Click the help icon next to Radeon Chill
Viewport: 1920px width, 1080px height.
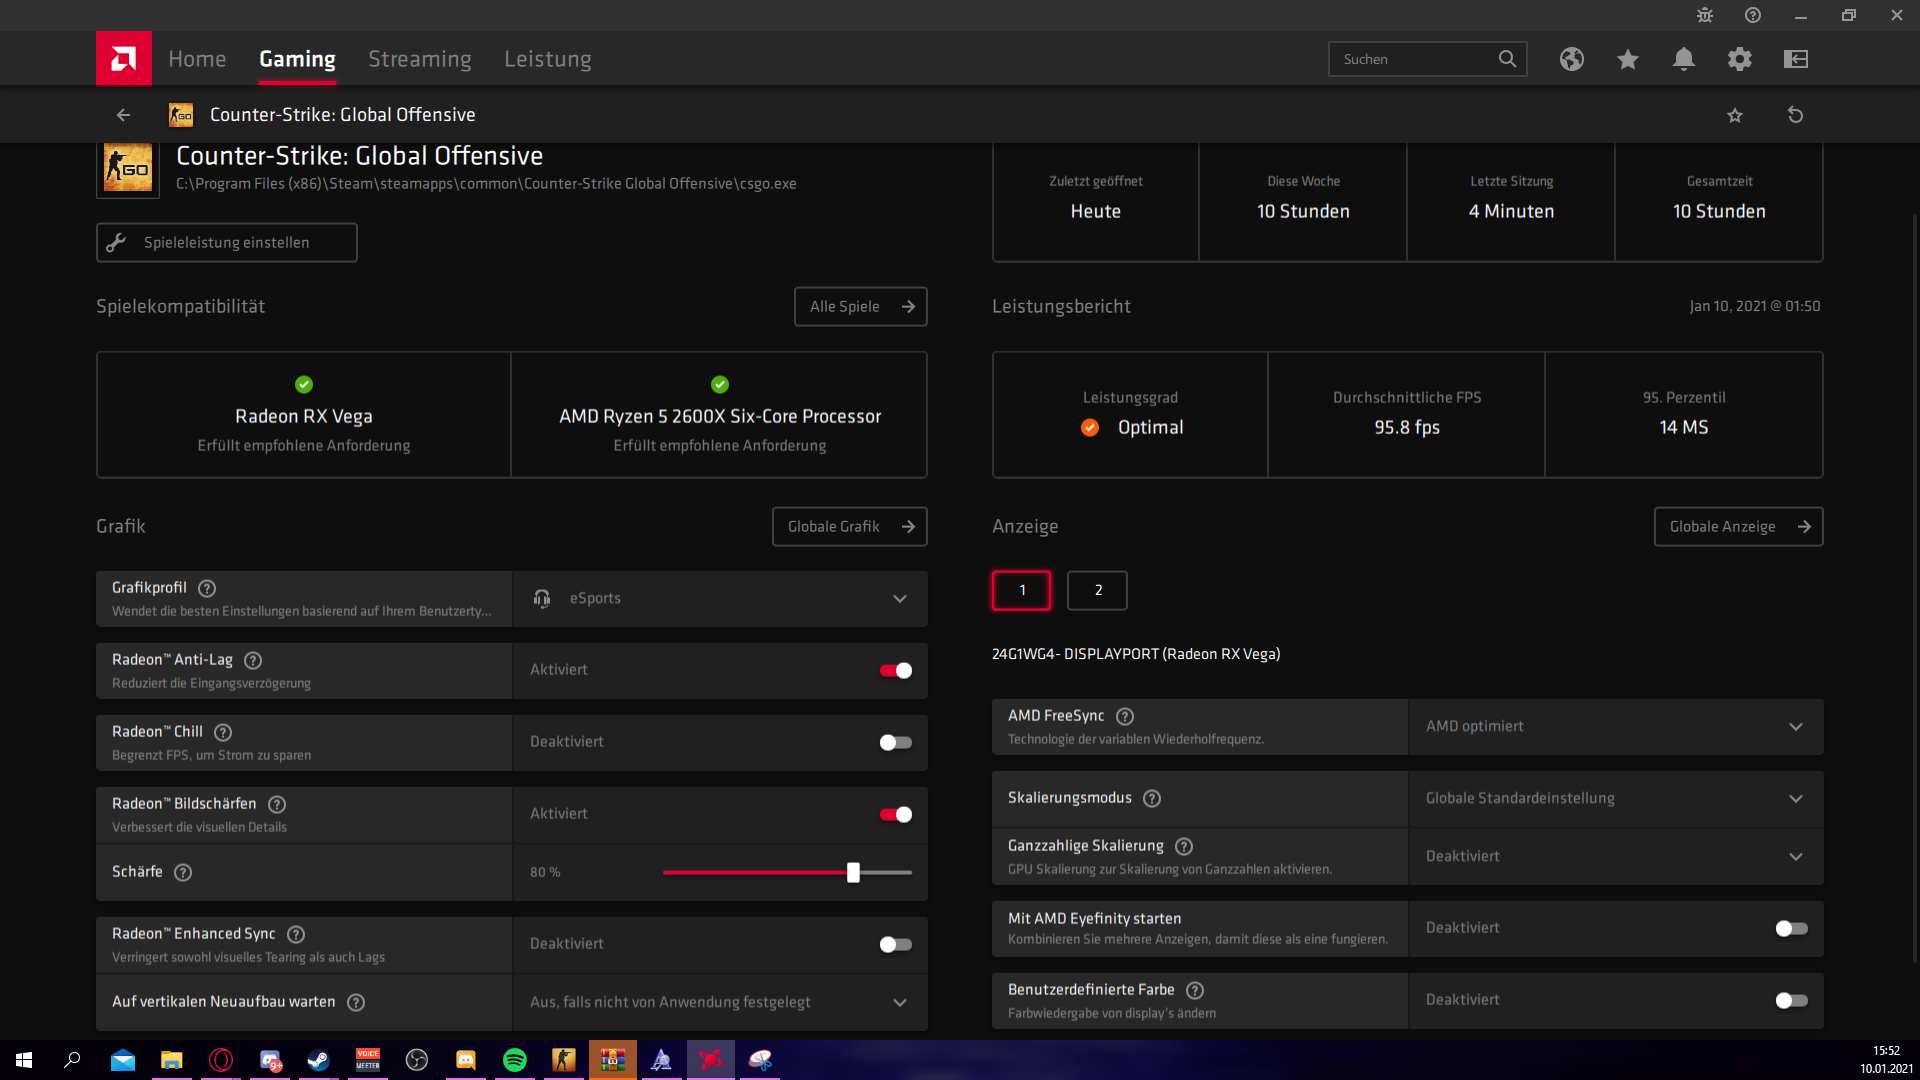(223, 732)
